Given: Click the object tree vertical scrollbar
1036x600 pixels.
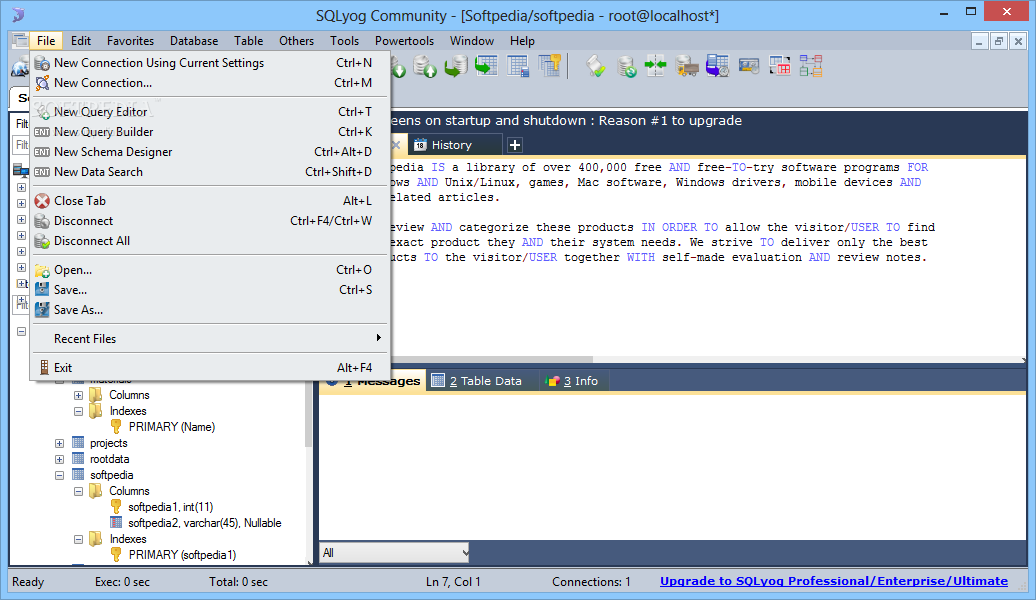Looking at the screenshot, I should click(308, 415).
